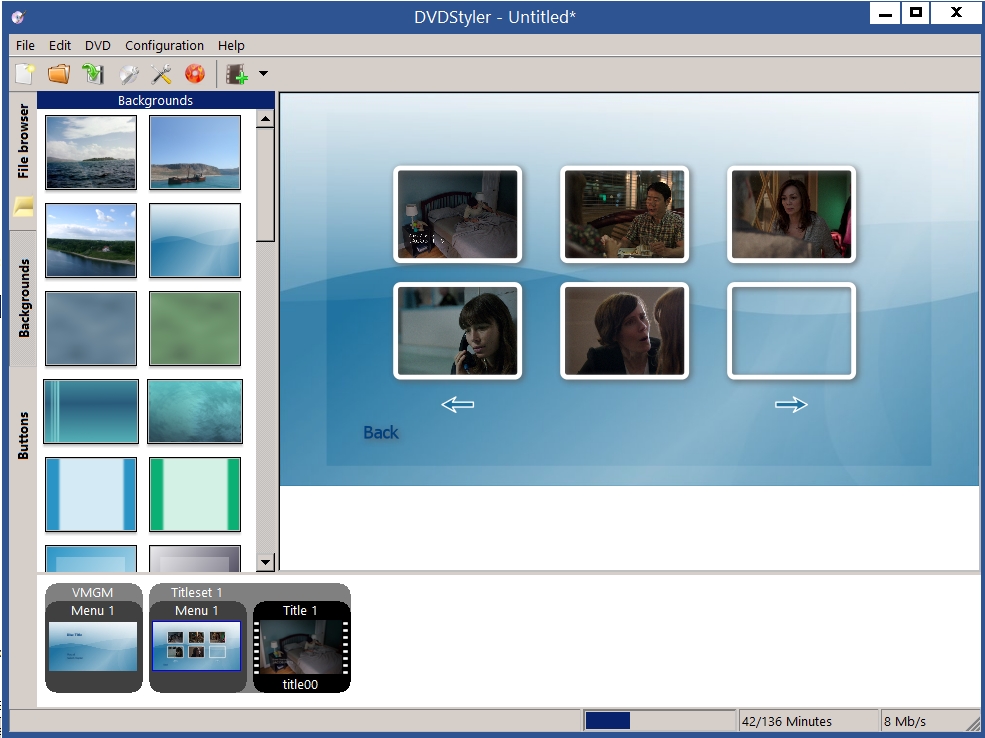Open the Edit menu
Screen dimensions: 985x738
(x=60, y=45)
